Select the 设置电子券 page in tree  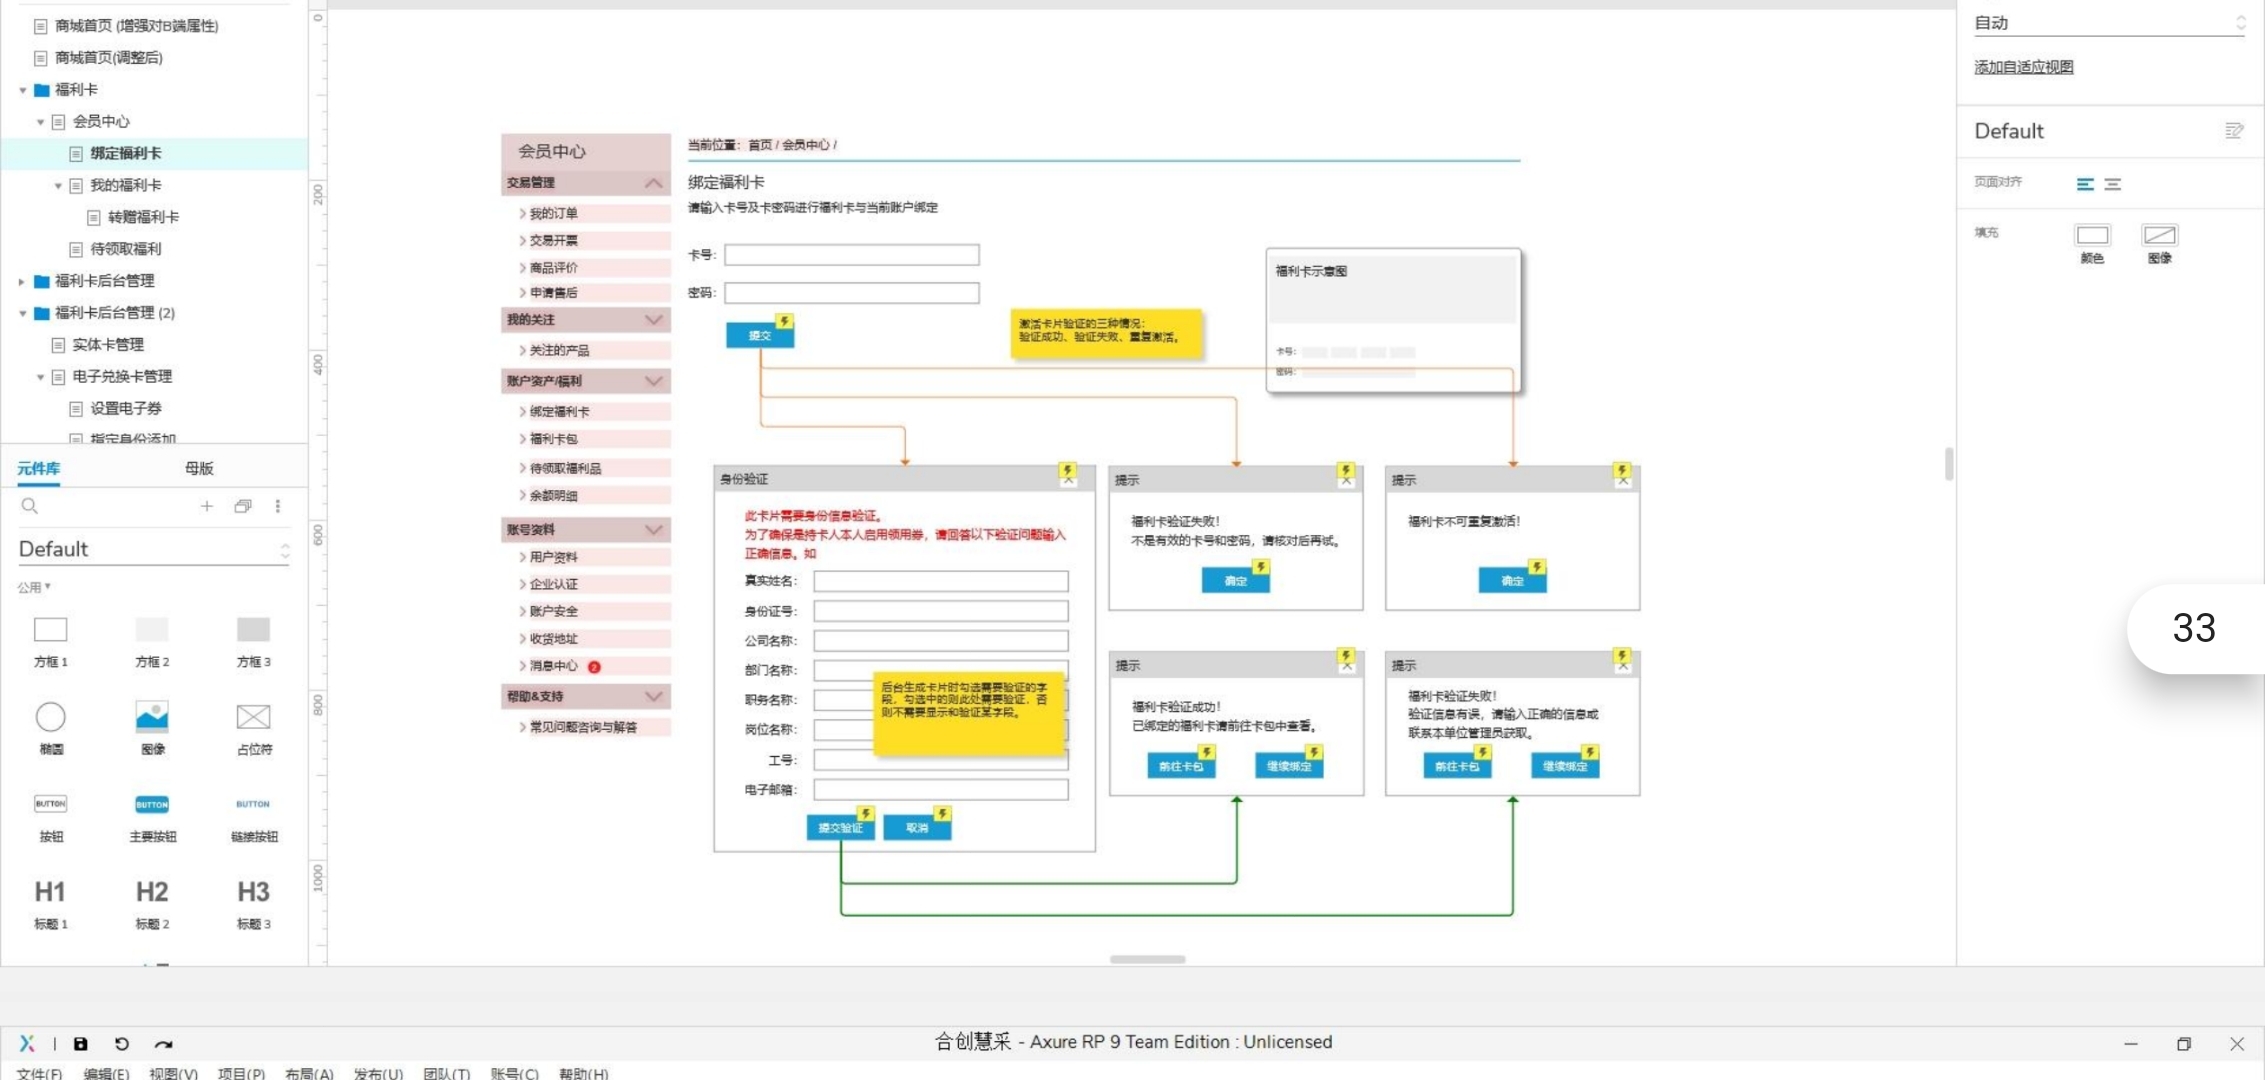click(126, 409)
